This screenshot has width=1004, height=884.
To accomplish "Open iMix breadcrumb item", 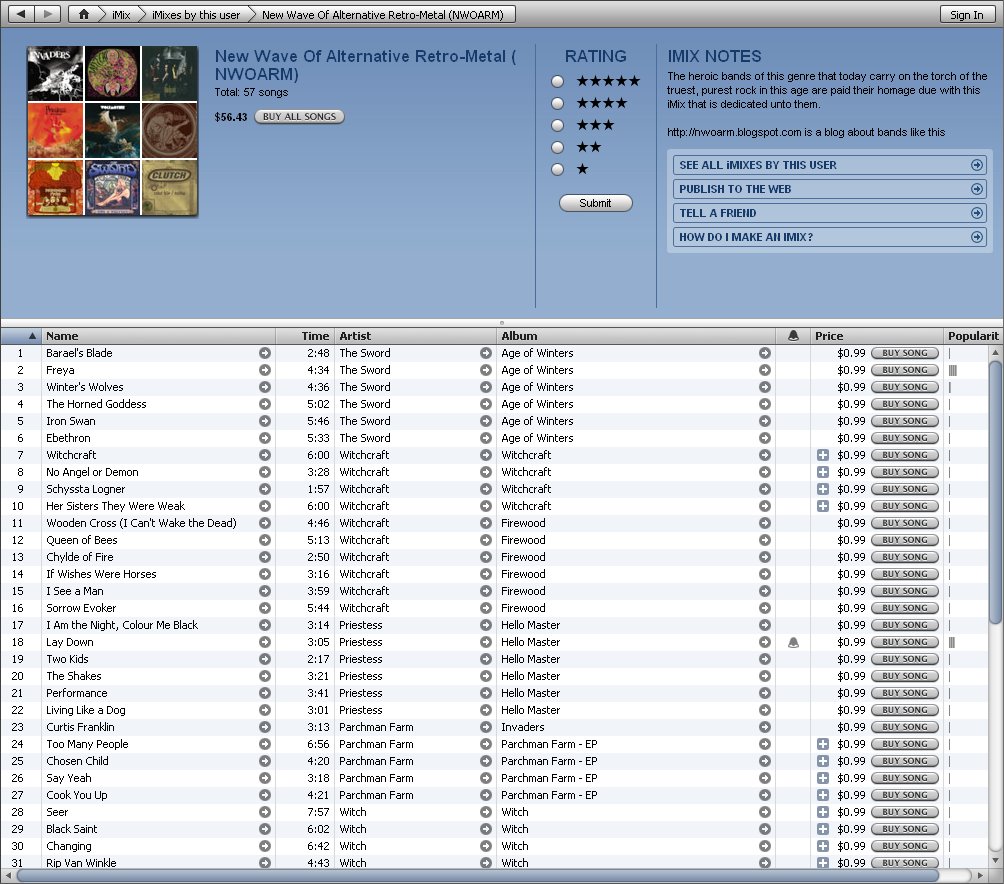I will click(120, 14).
